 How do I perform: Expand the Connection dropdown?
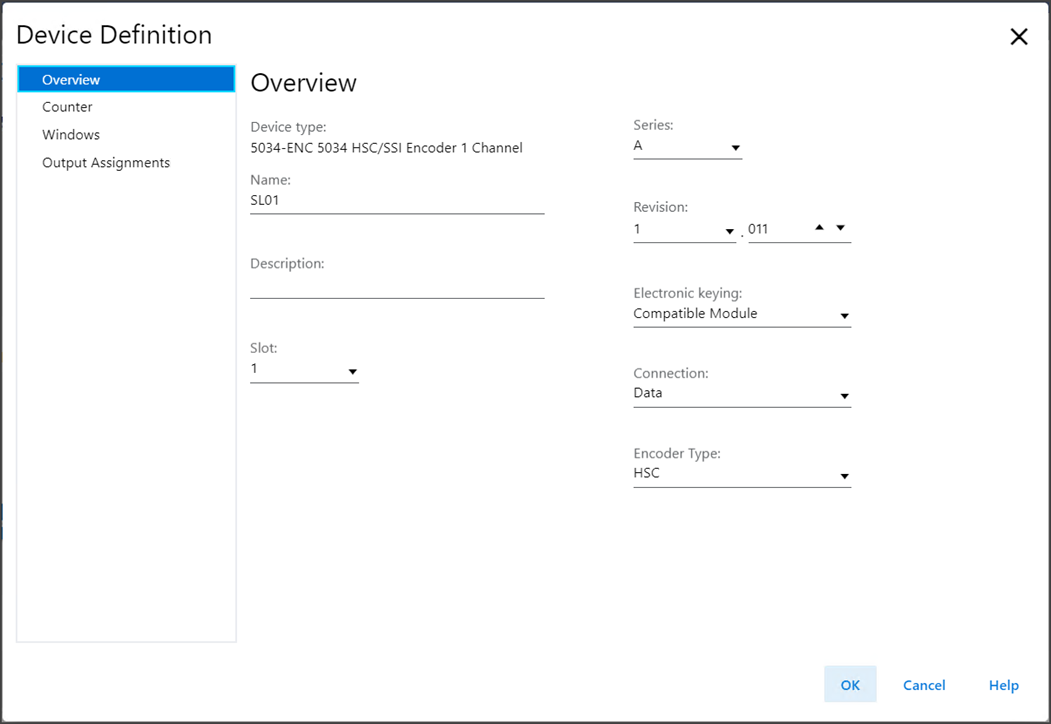pos(741,395)
